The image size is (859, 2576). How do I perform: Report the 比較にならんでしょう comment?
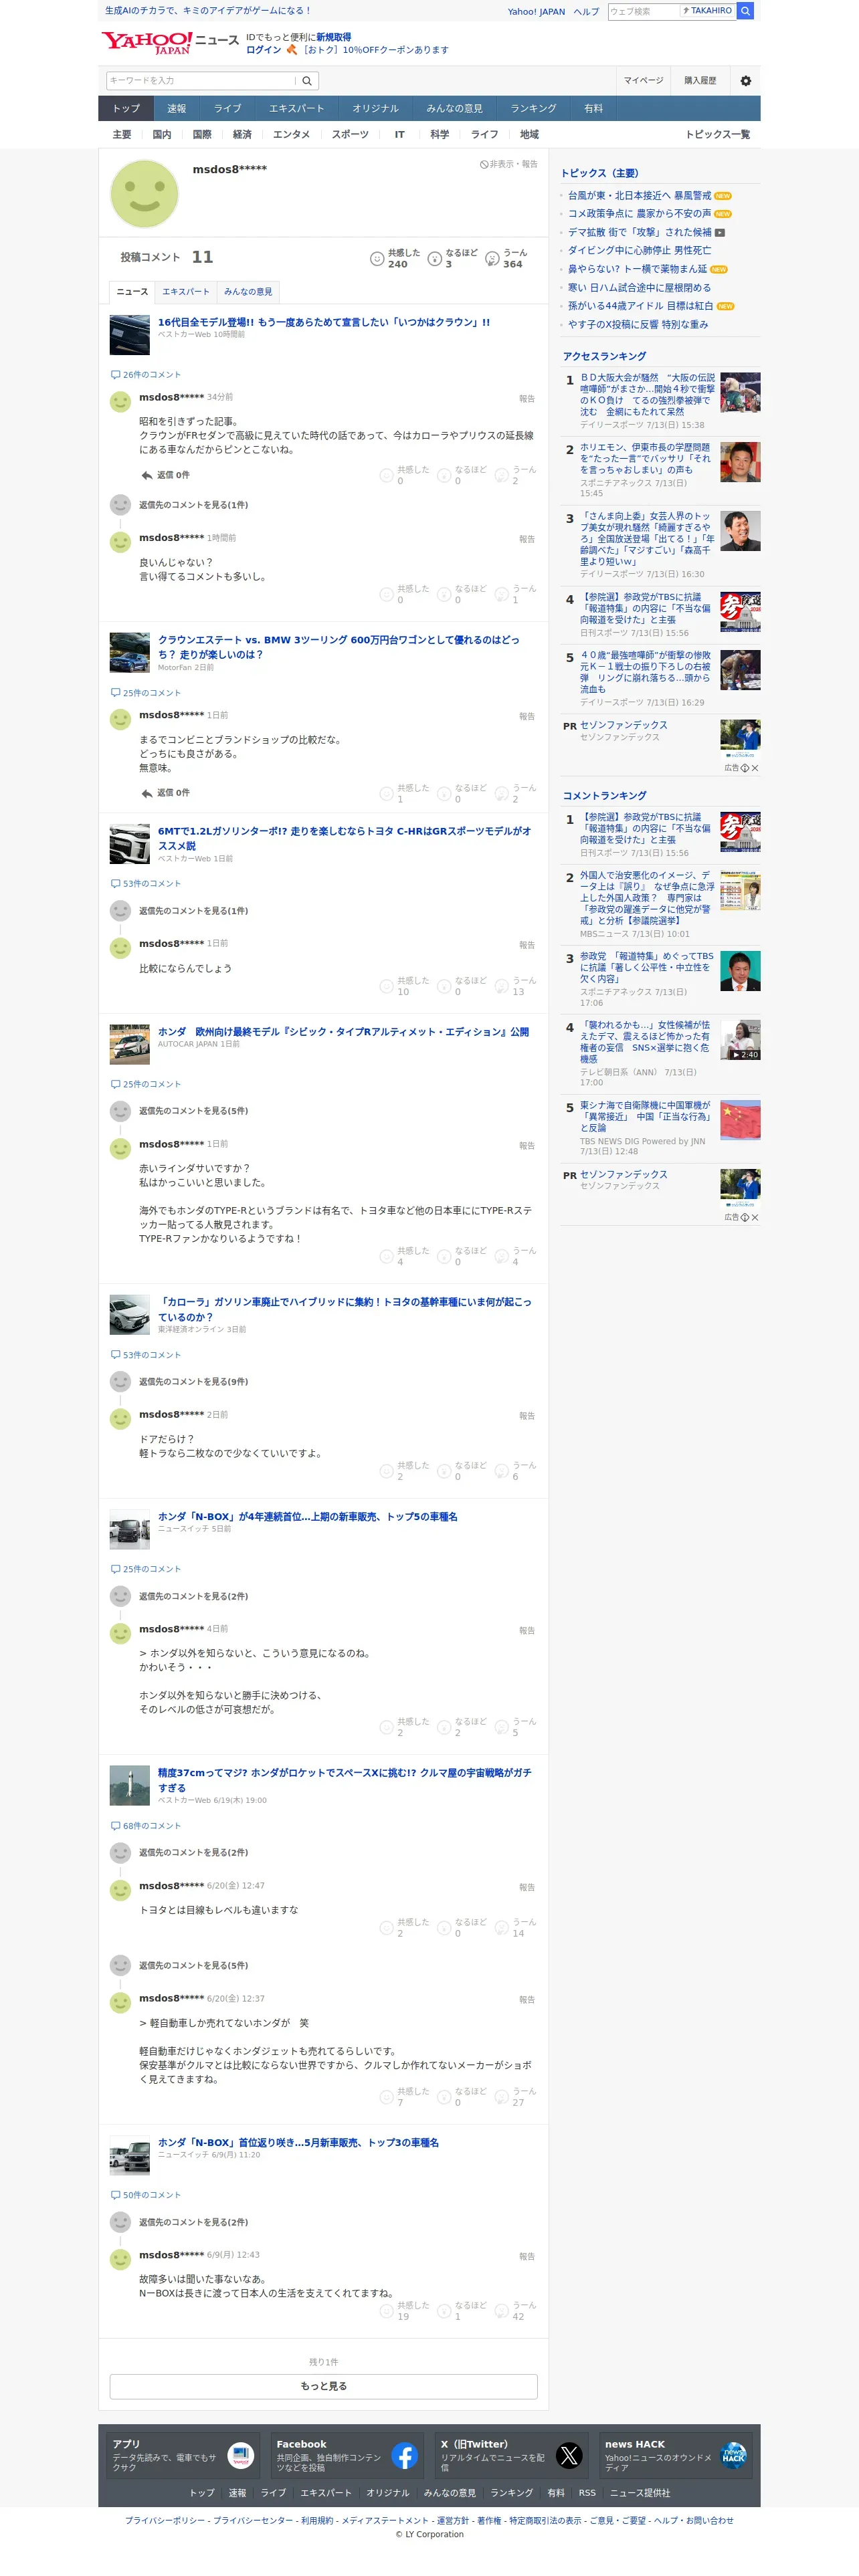click(x=527, y=945)
